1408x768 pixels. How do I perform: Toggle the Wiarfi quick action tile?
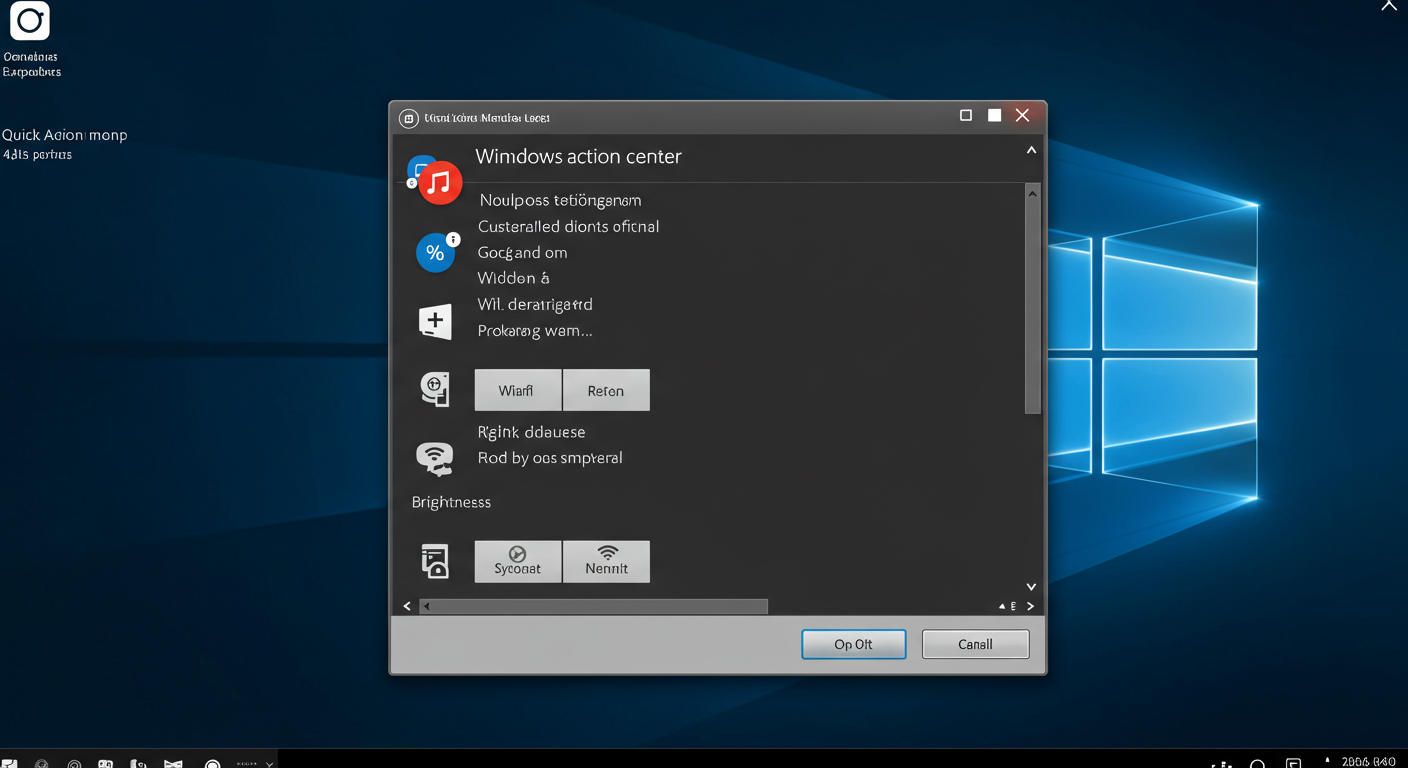click(518, 389)
